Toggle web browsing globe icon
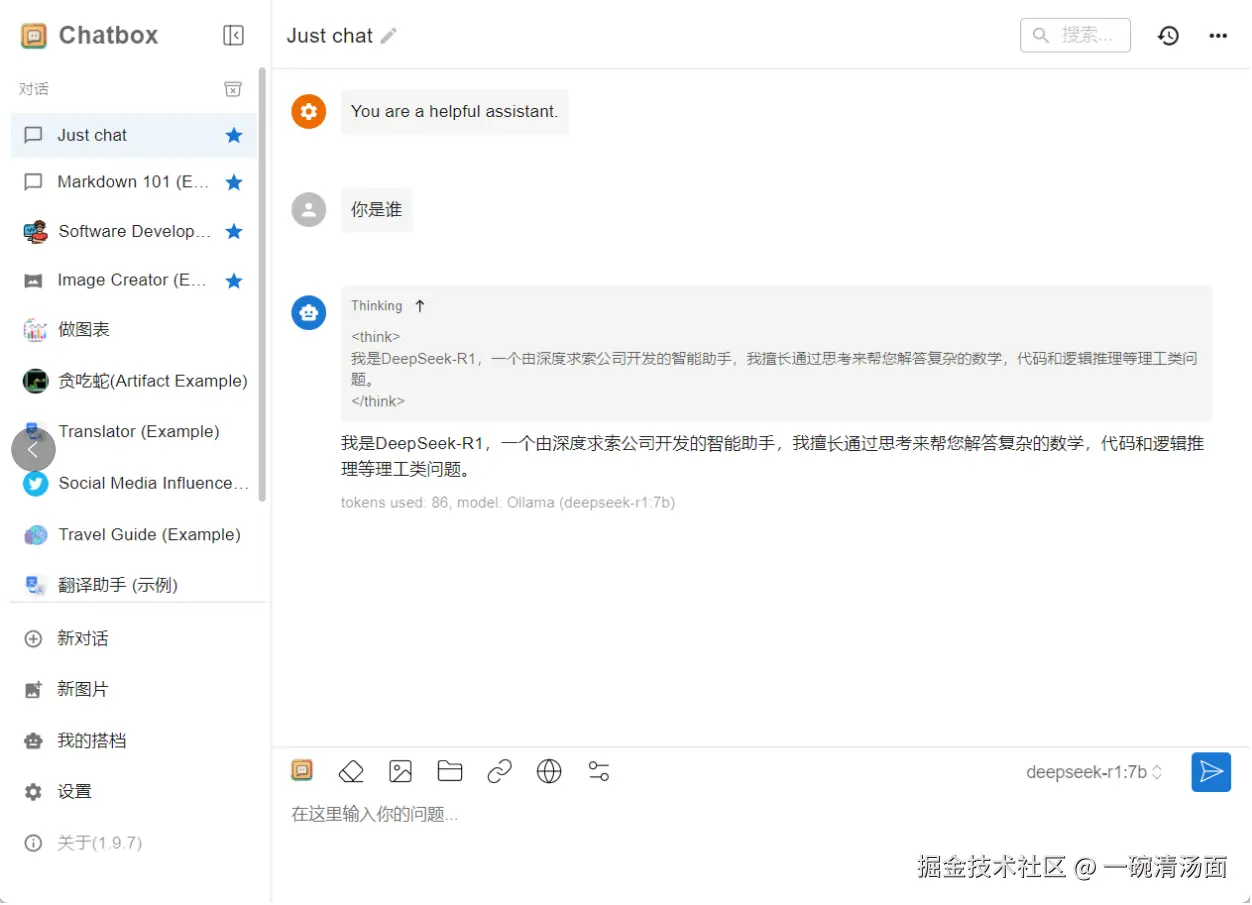 [x=549, y=771]
